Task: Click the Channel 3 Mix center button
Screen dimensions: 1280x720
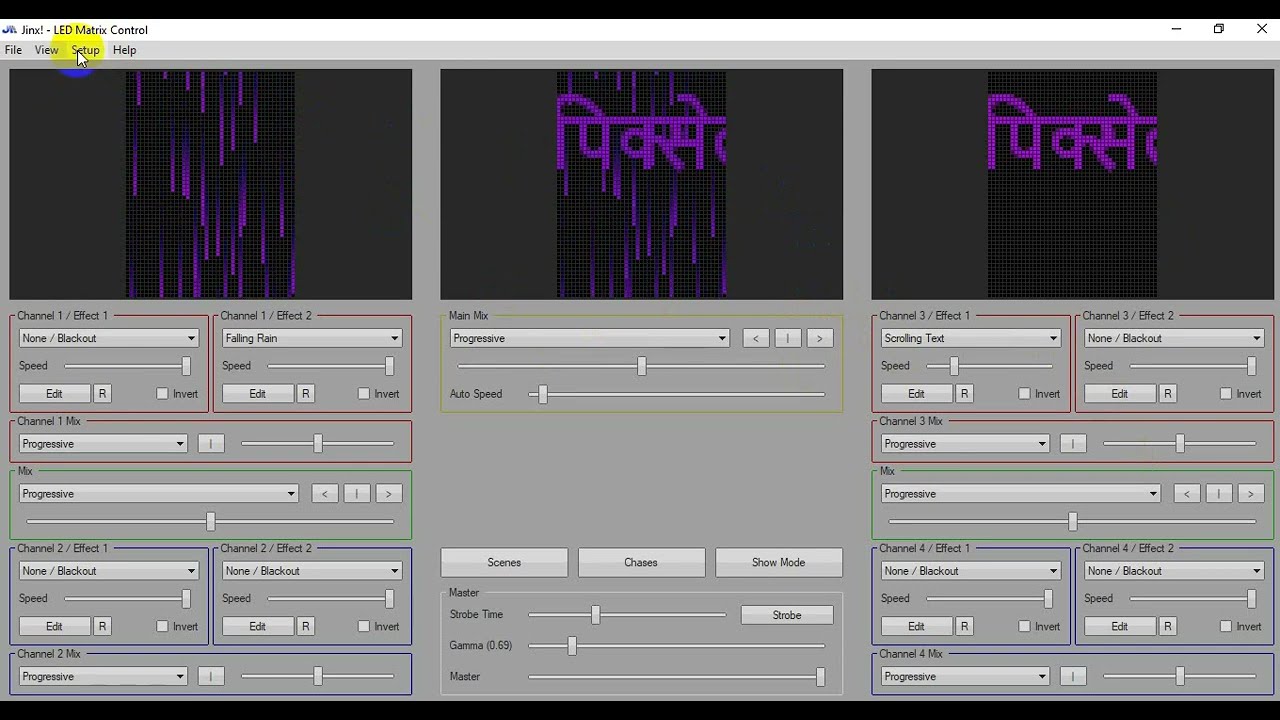Action: point(1073,444)
